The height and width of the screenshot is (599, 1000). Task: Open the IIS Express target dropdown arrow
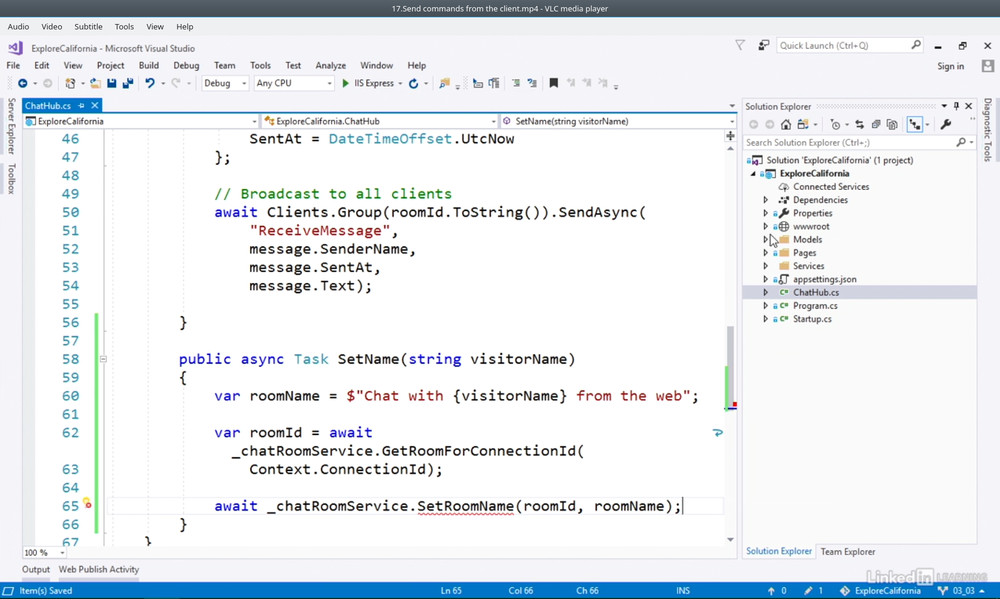(x=400, y=84)
